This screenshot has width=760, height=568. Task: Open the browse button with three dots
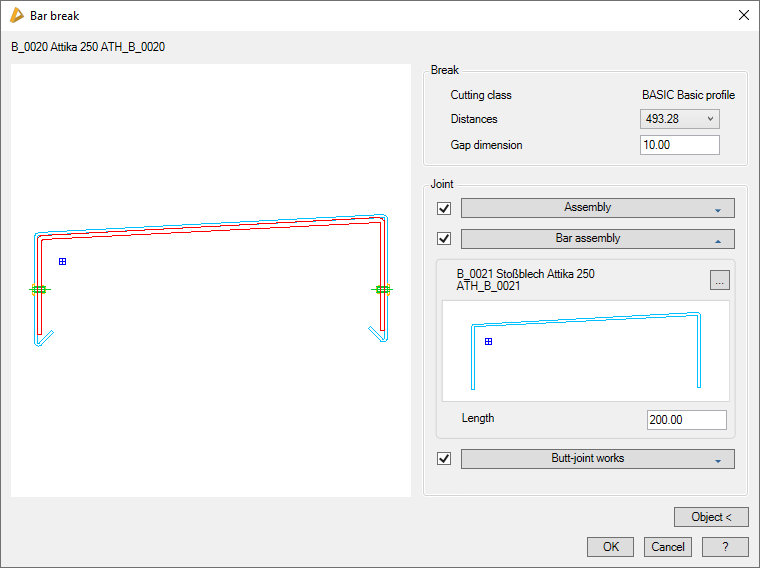coord(720,281)
